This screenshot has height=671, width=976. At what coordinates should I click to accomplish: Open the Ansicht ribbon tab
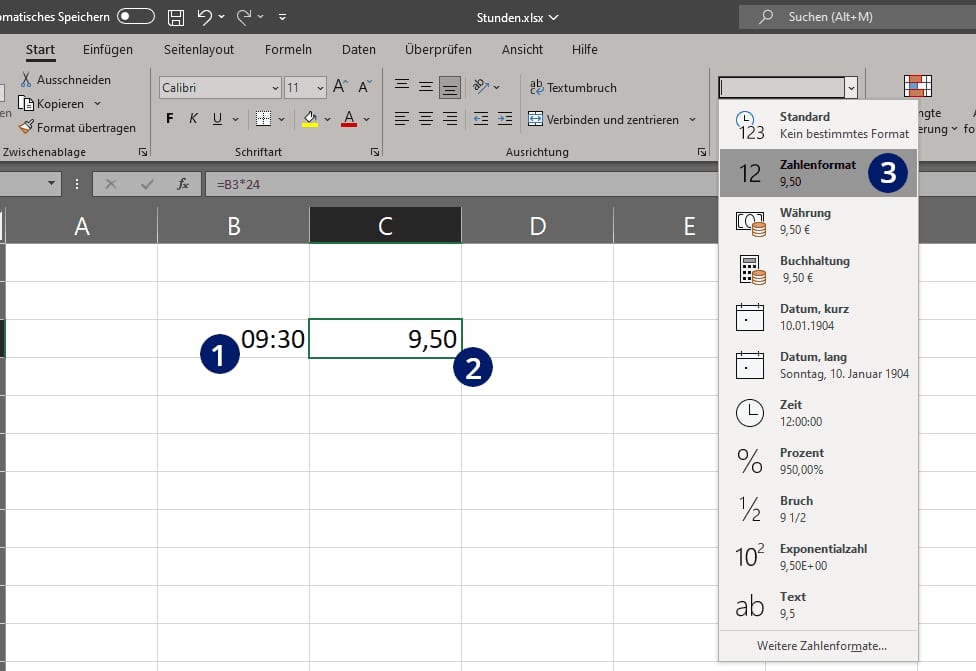522,50
